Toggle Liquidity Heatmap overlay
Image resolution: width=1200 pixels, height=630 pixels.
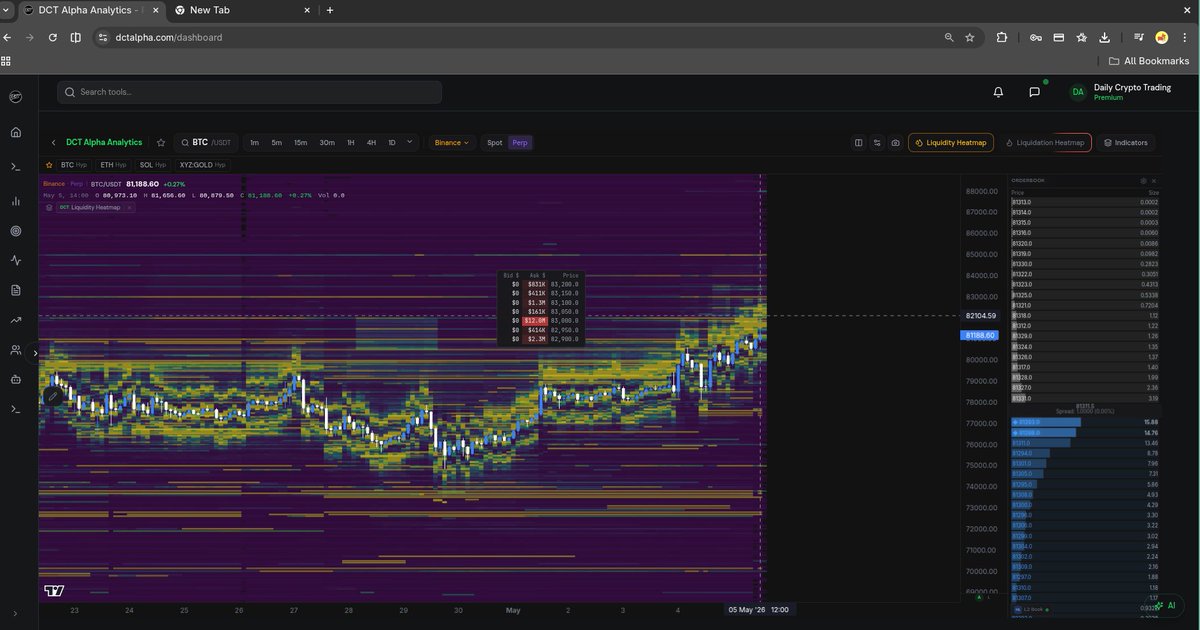point(950,143)
